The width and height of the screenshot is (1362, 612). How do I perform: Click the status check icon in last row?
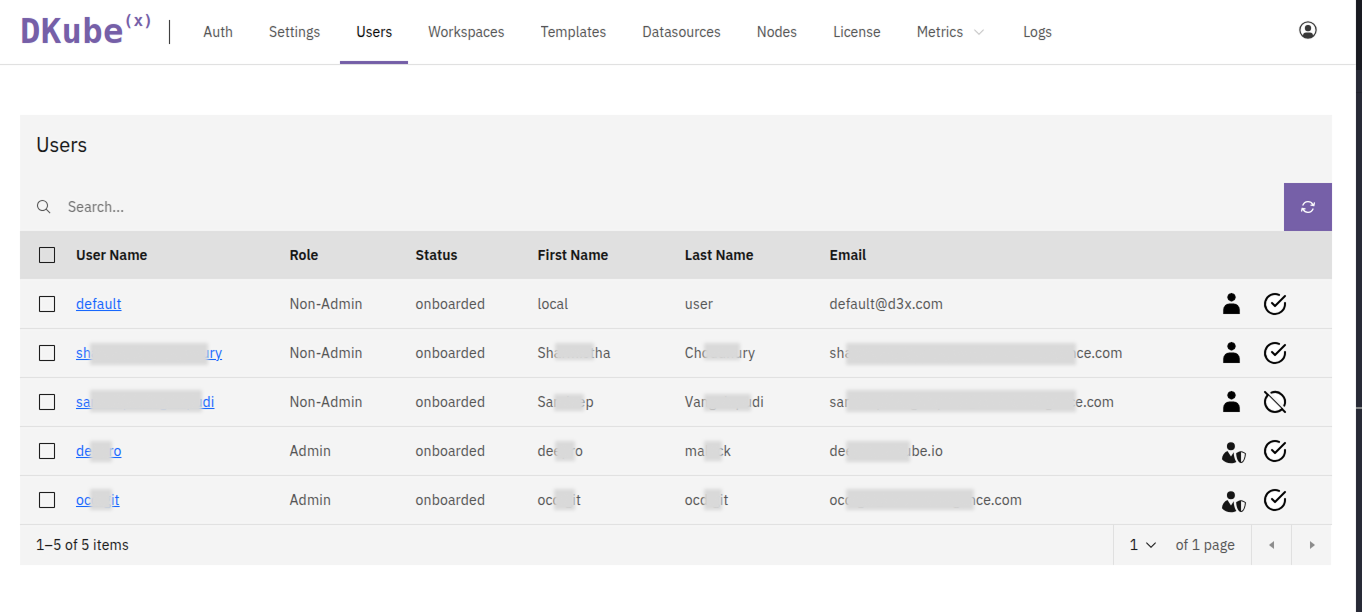tap(1274, 500)
